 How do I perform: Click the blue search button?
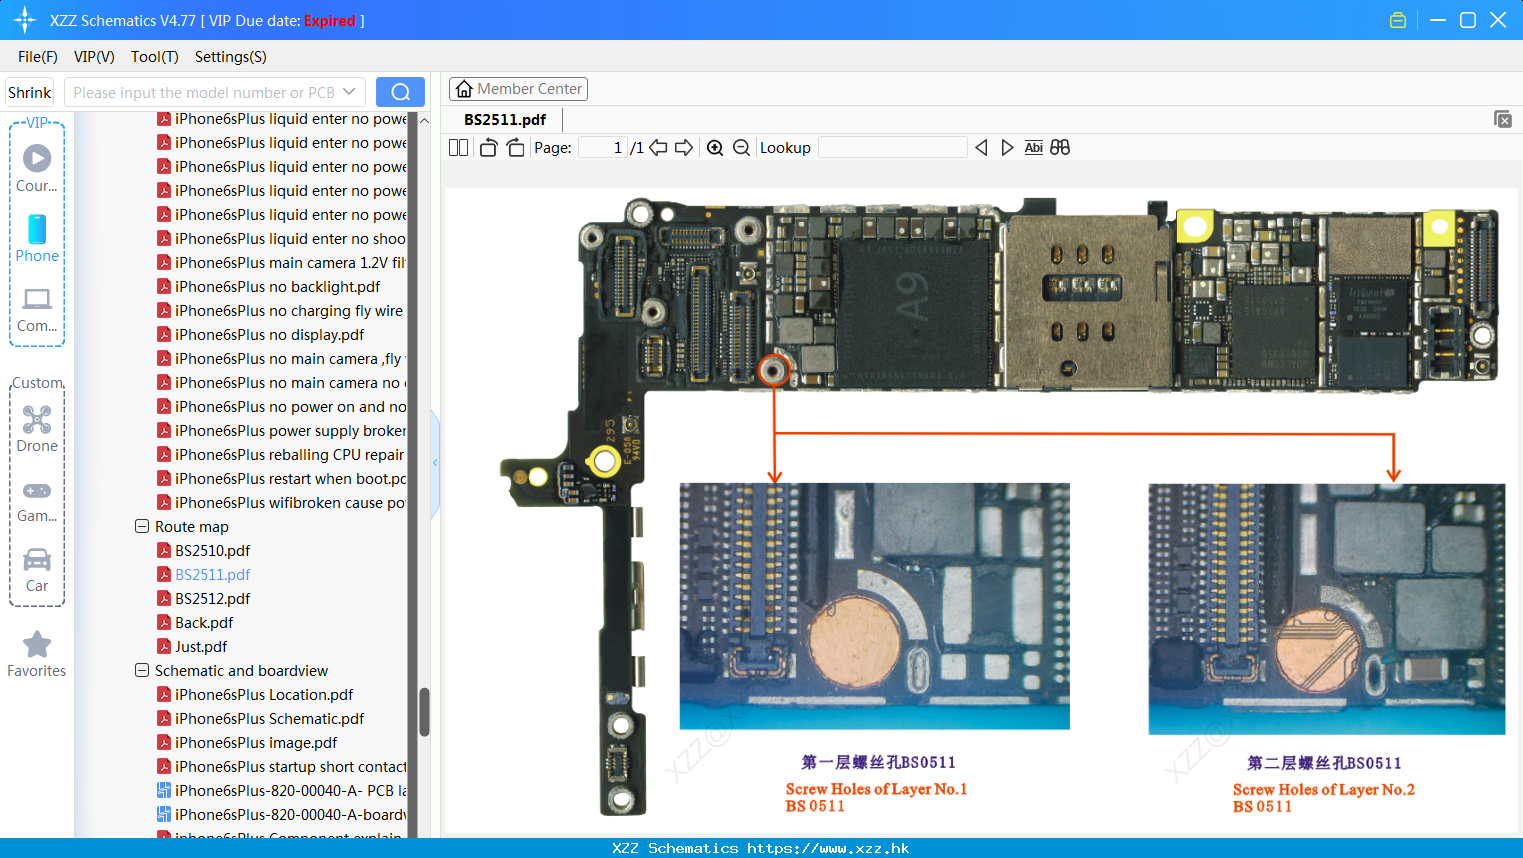400,92
